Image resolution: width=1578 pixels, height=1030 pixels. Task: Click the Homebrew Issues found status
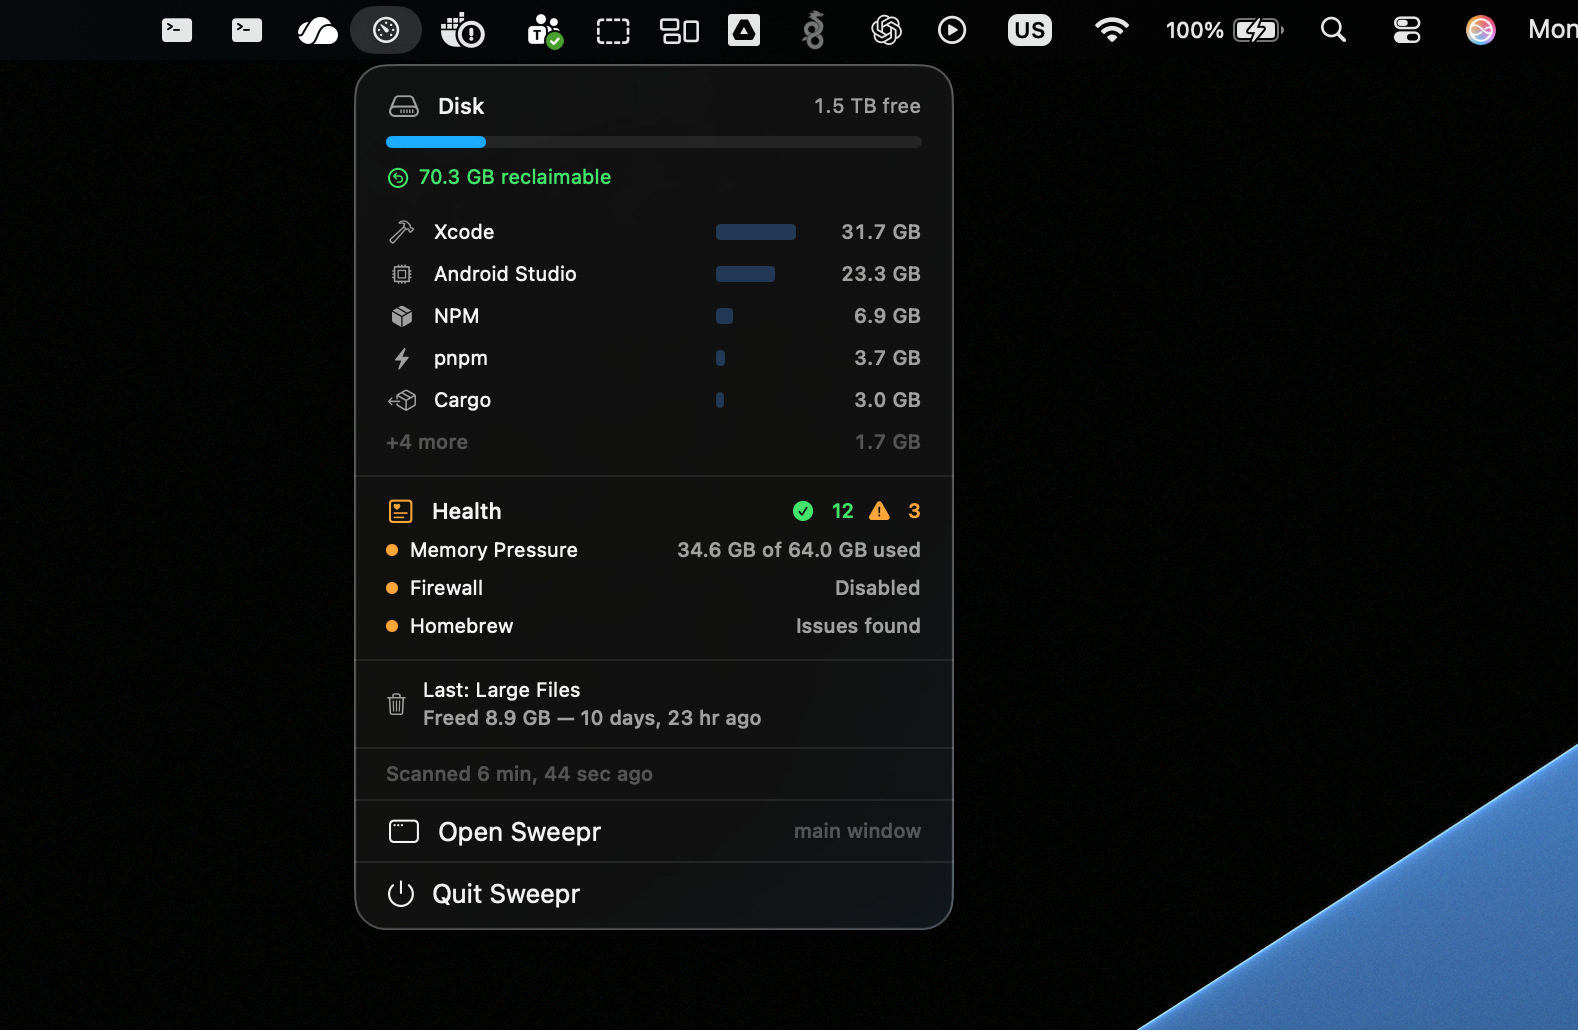(x=858, y=626)
